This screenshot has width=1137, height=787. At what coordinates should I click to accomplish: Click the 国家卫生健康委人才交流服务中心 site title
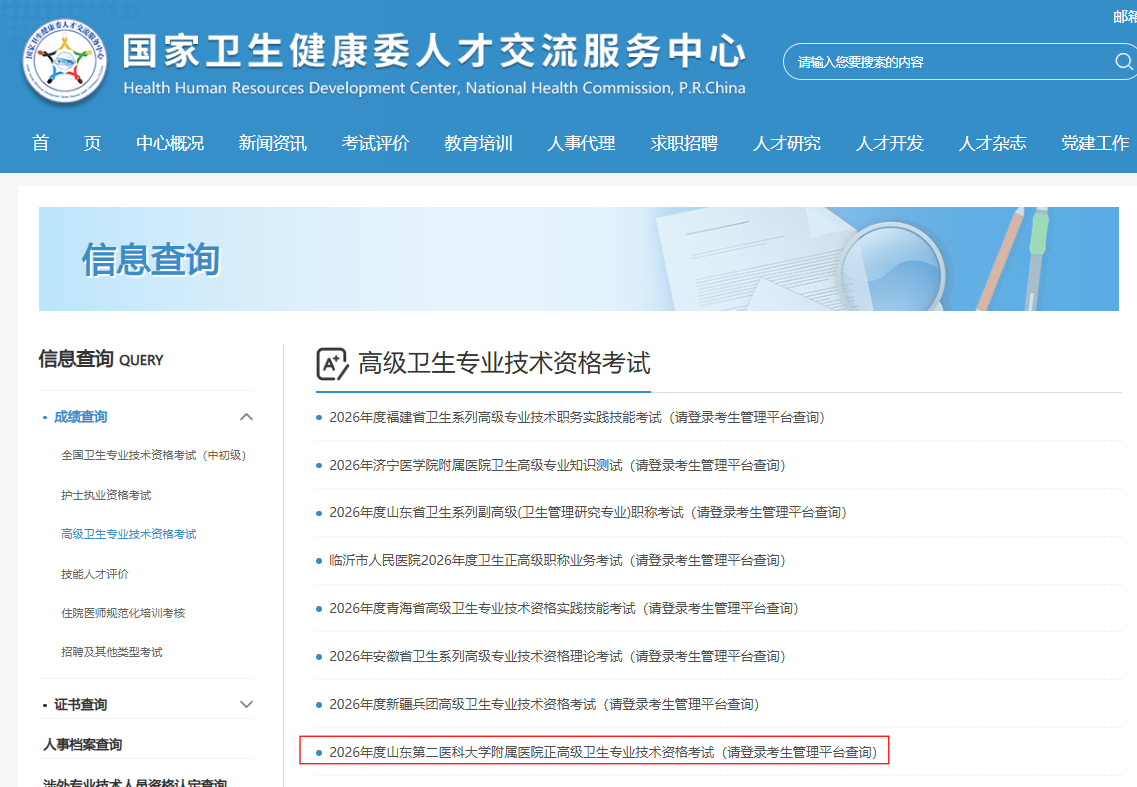point(434,51)
